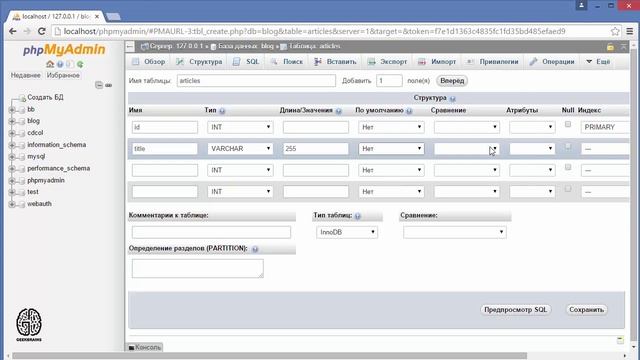Expand the mysql database tree node
This screenshot has width=640, height=360.
[x=12, y=157]
